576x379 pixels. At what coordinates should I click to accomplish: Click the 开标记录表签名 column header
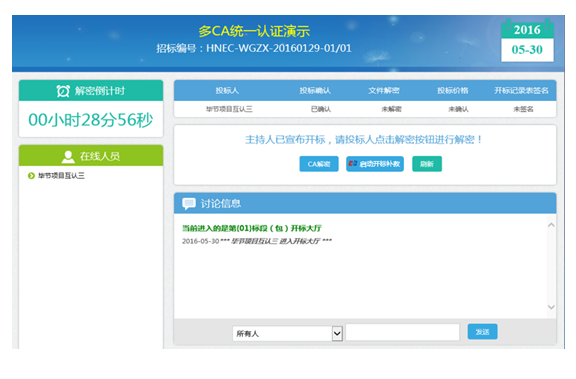[x=521, y=90]
